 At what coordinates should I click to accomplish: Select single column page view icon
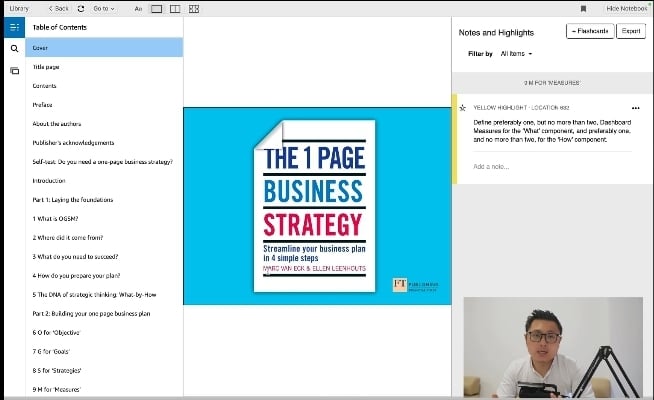pos(156,9)
